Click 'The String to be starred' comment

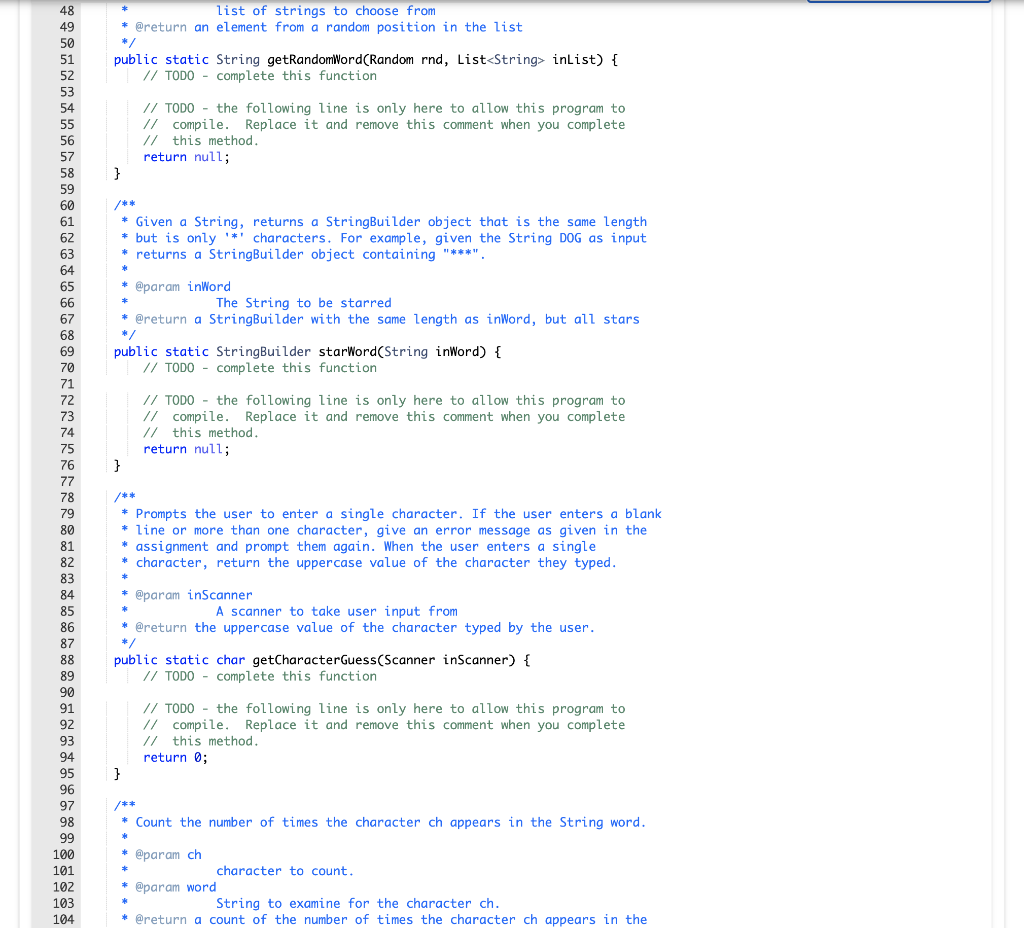pyautogui.click(x=304, y=303)
